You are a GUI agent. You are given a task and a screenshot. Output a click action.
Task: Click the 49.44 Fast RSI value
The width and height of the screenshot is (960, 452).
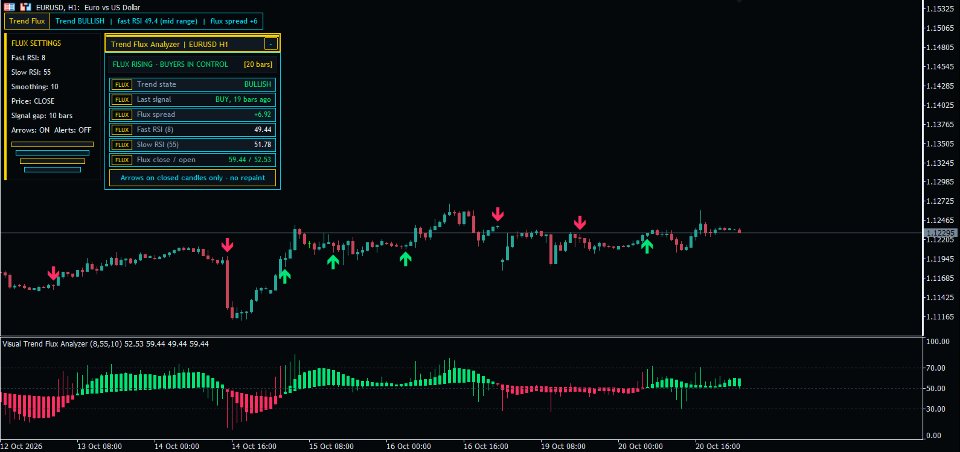click(263, 130)
